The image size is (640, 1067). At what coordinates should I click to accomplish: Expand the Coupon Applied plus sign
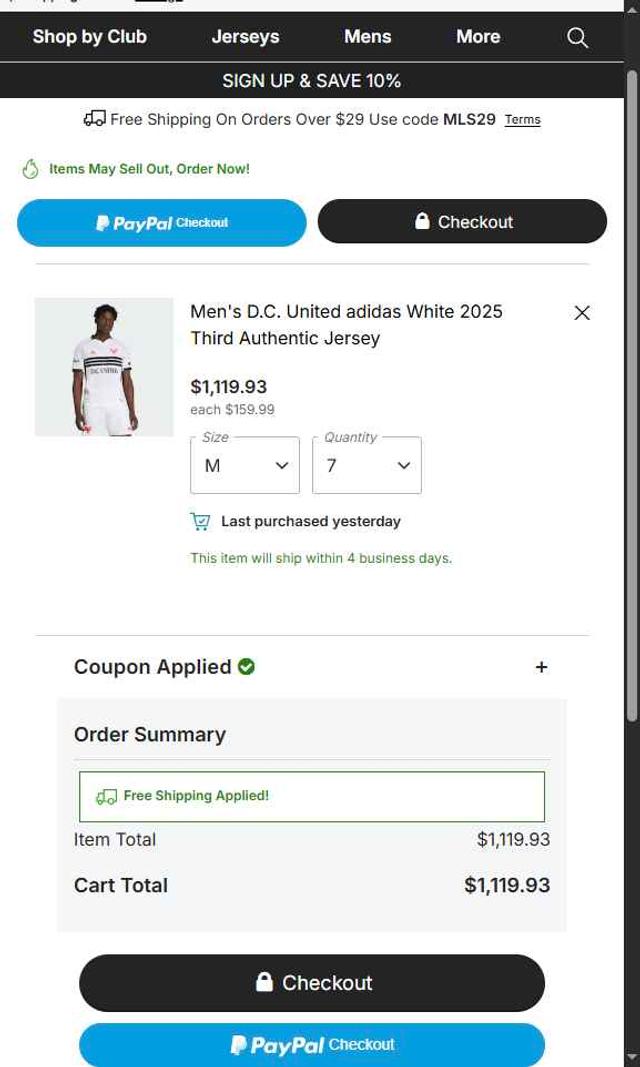tap(541, 667)
